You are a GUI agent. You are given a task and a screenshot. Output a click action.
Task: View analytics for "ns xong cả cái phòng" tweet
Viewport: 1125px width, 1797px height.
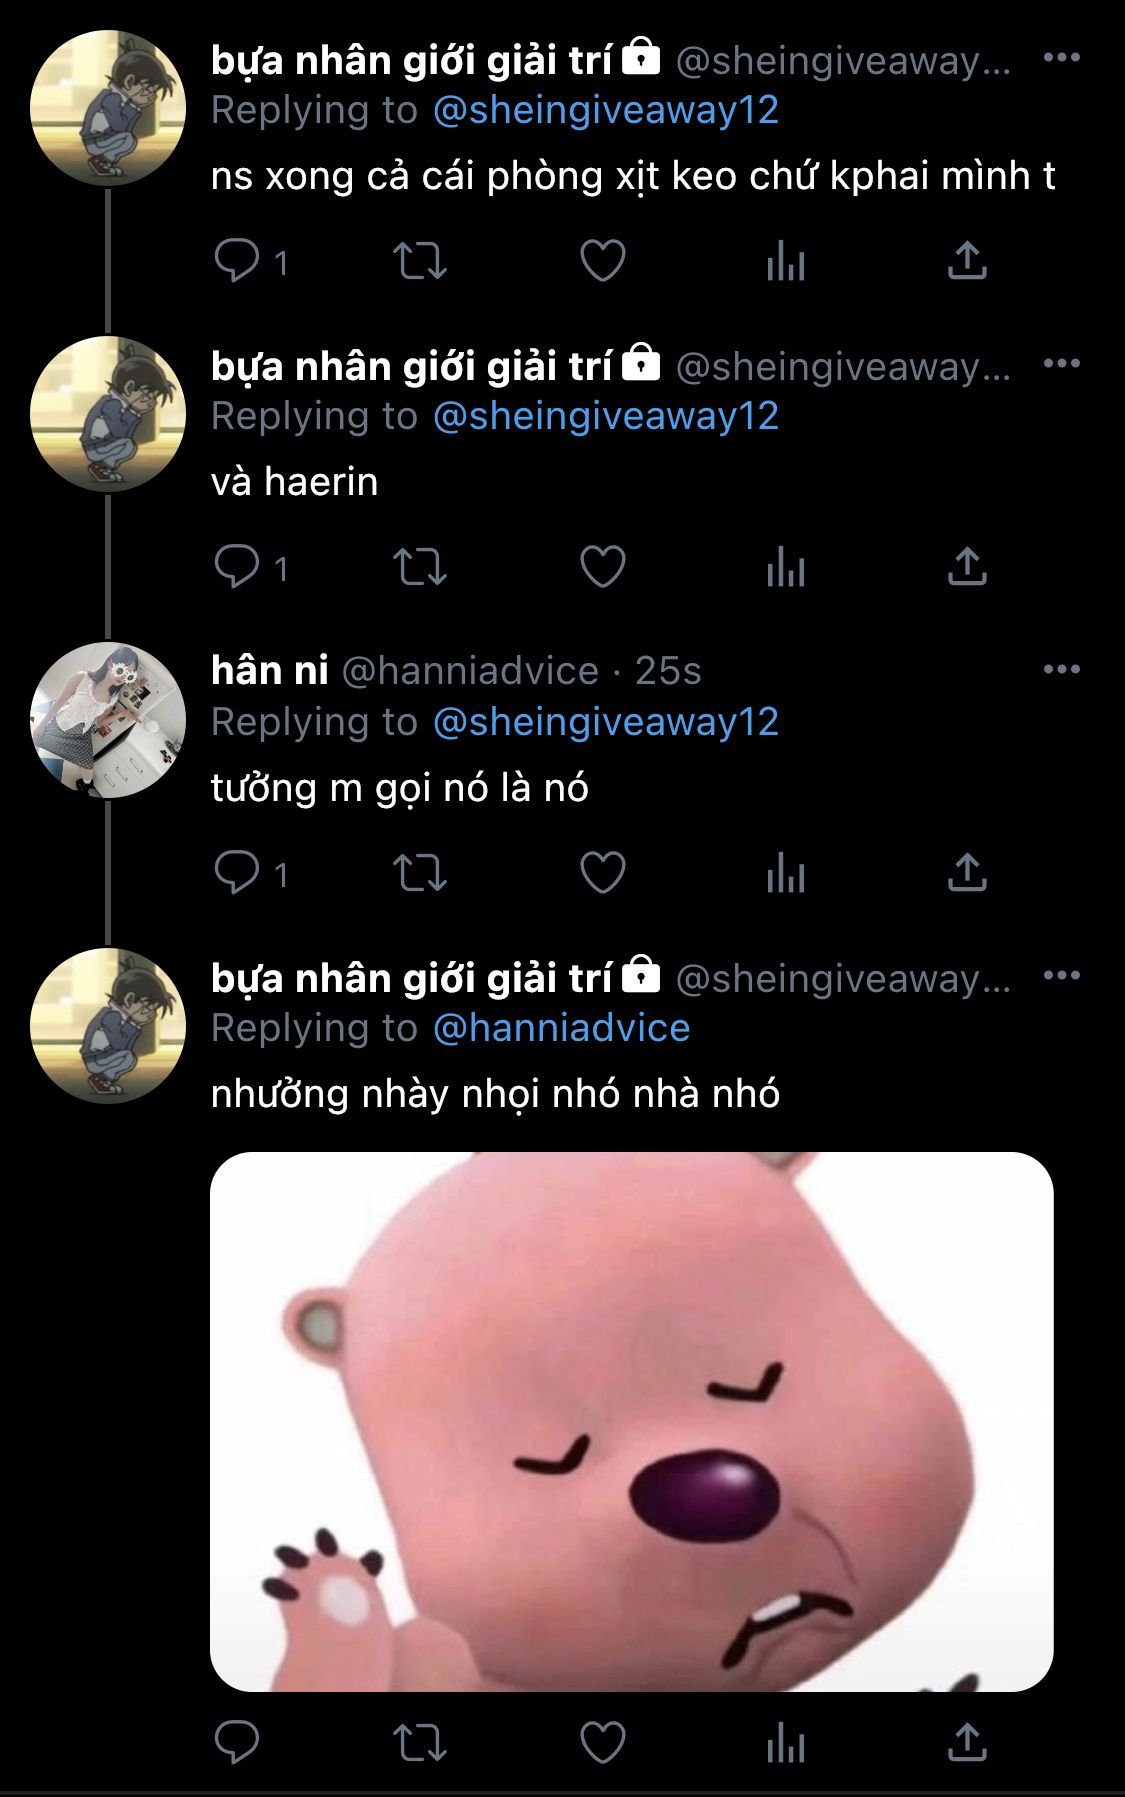(785, 261)
